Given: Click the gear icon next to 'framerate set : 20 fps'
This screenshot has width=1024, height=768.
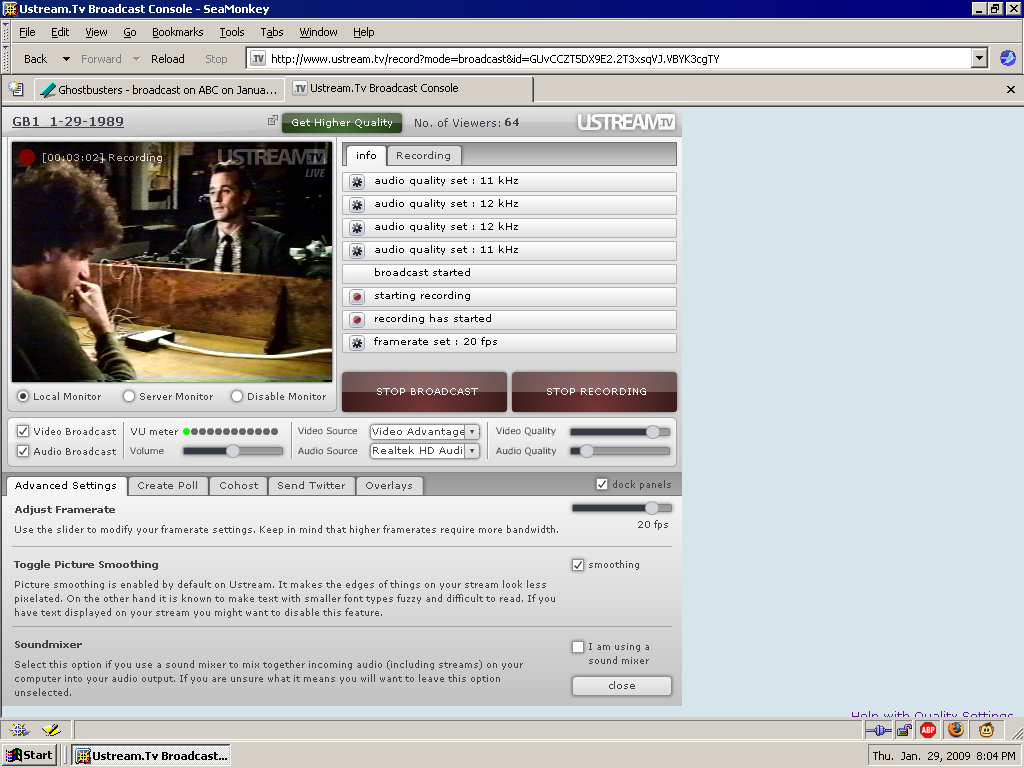Looking at the screenshot, I should coord(357,342).
